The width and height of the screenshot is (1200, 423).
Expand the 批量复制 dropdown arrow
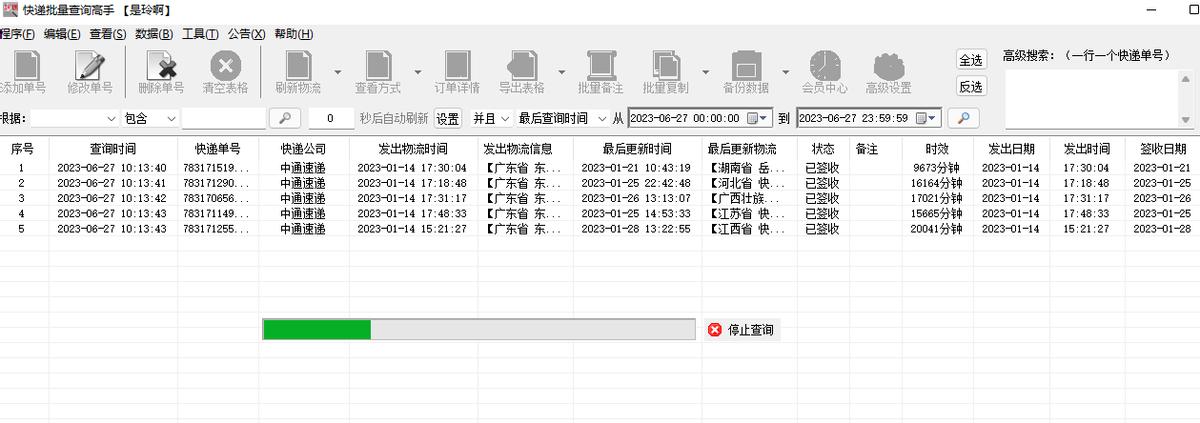706,73
